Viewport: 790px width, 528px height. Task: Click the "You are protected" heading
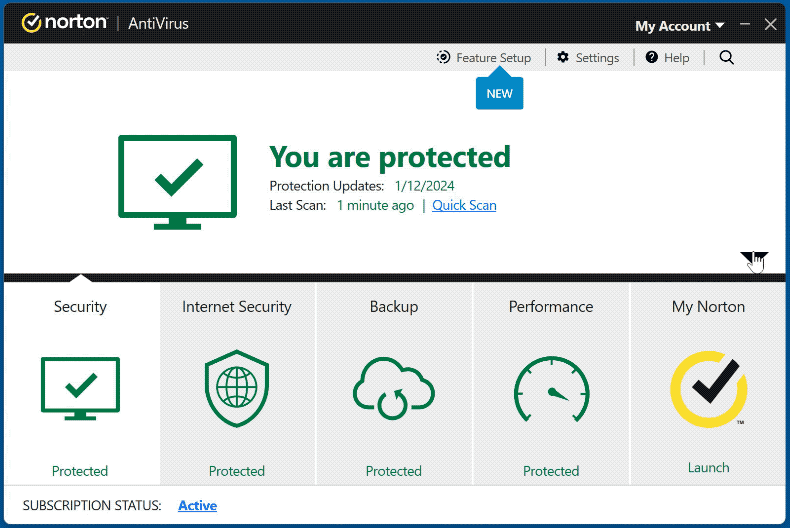390,157
